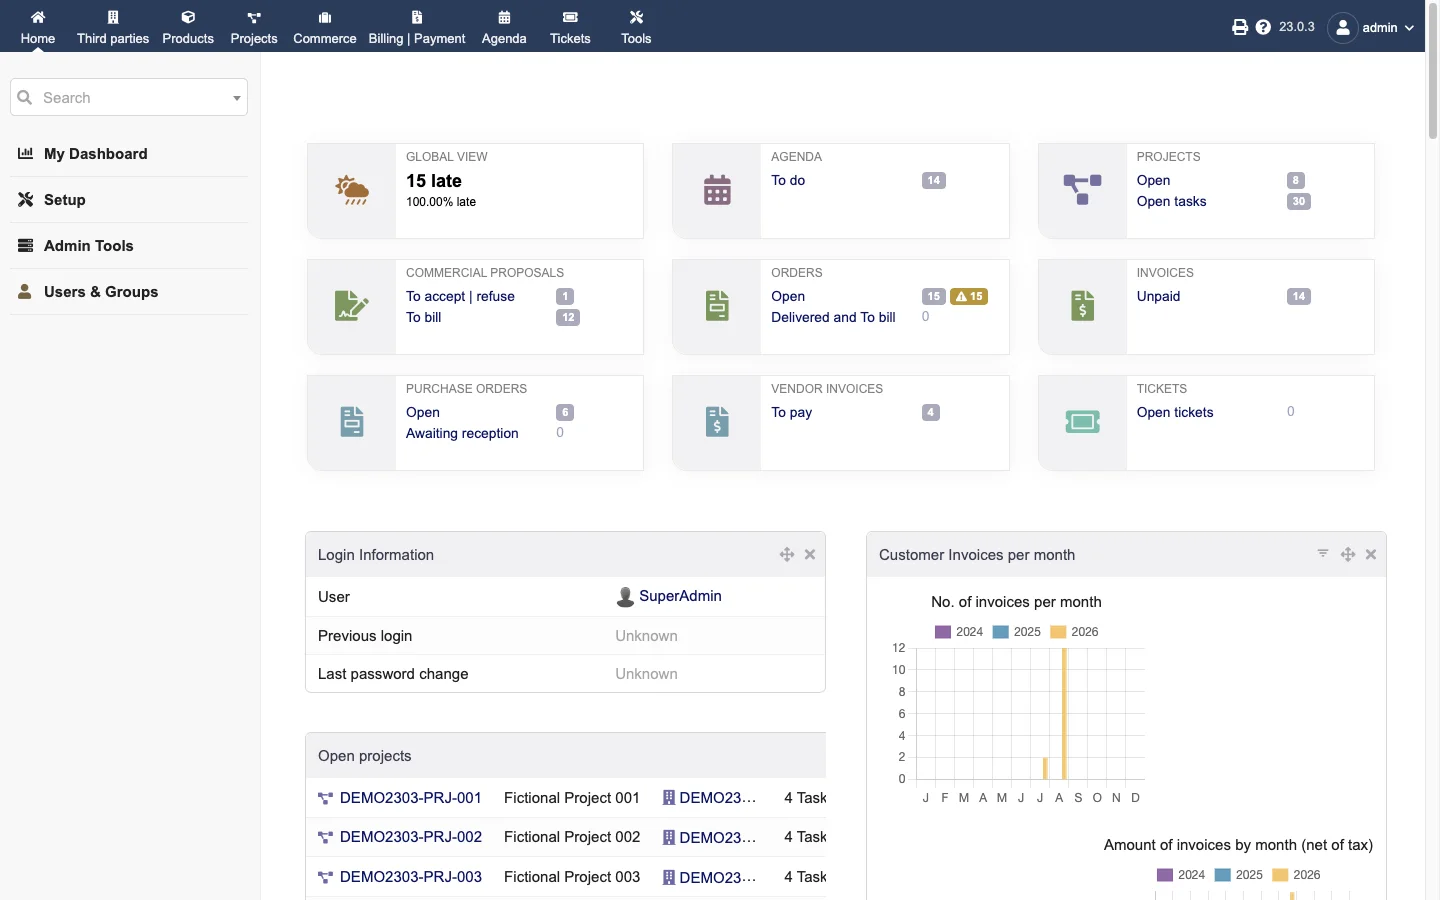This screenshot has height=900, width=1440.
Task: Click move handle on Login Information box
Action: [787, 554]
